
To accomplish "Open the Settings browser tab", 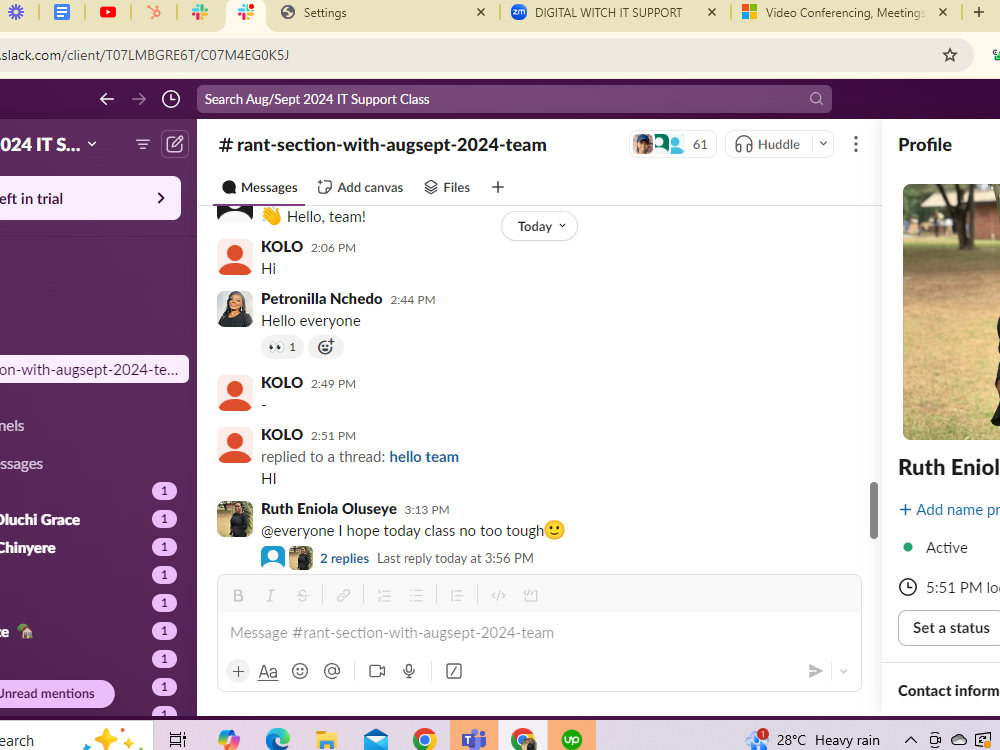I will (x=383, y=13).
